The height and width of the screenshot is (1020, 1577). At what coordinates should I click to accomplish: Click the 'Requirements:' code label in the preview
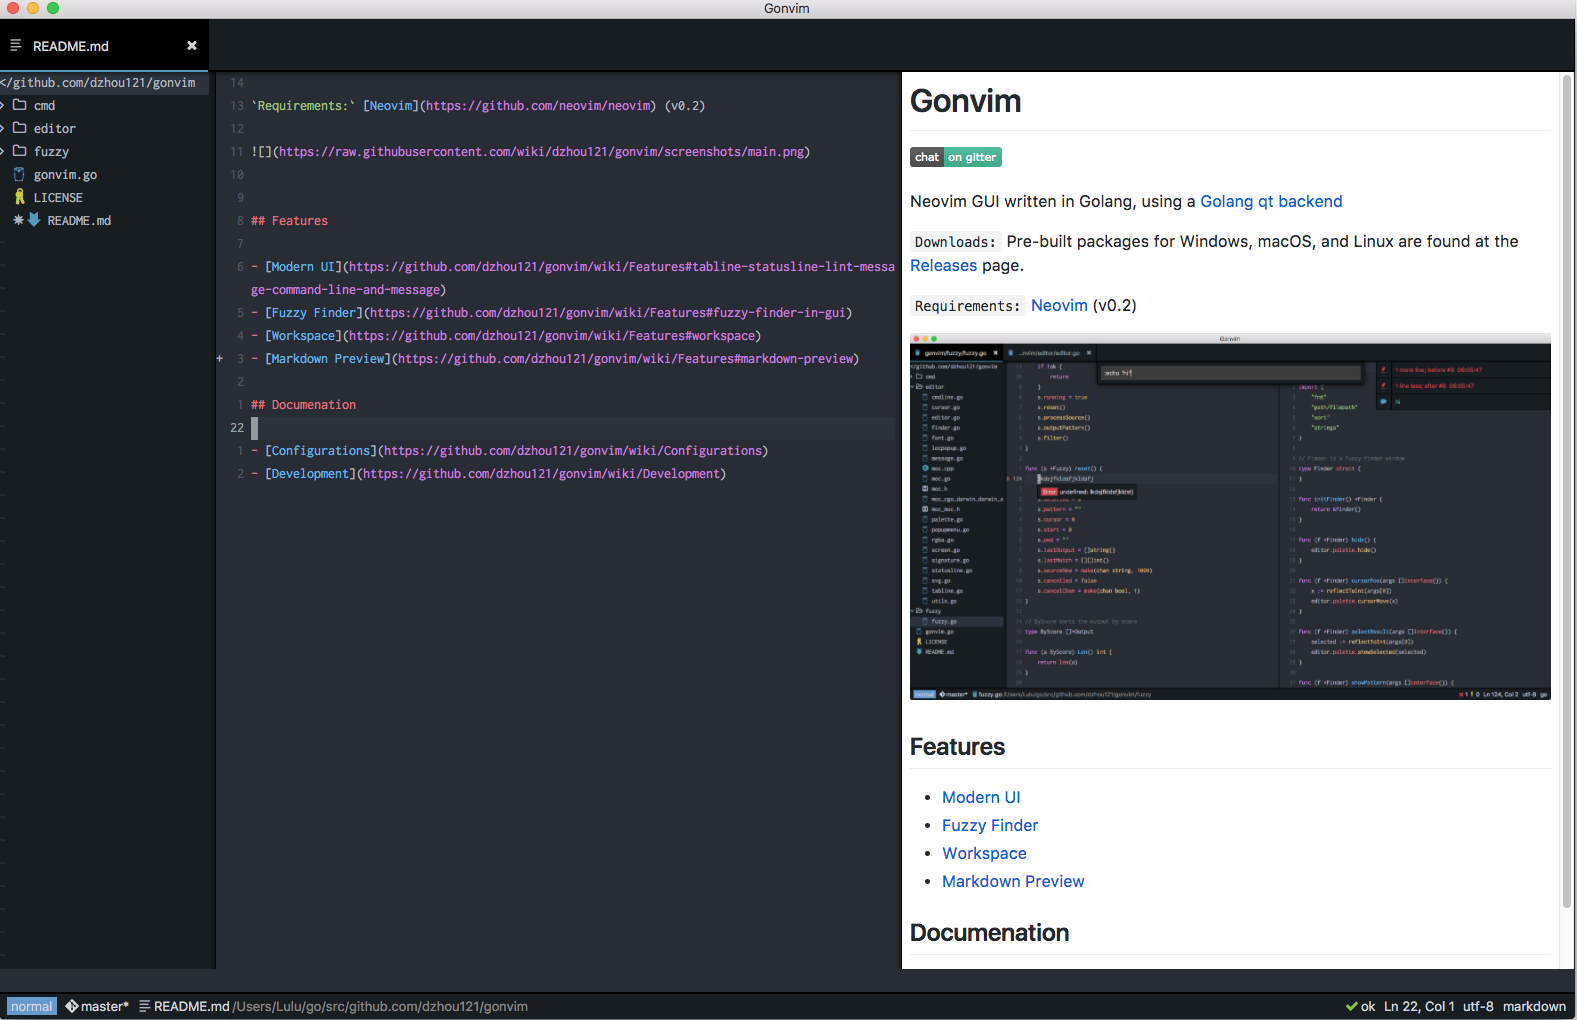point(967,306)
